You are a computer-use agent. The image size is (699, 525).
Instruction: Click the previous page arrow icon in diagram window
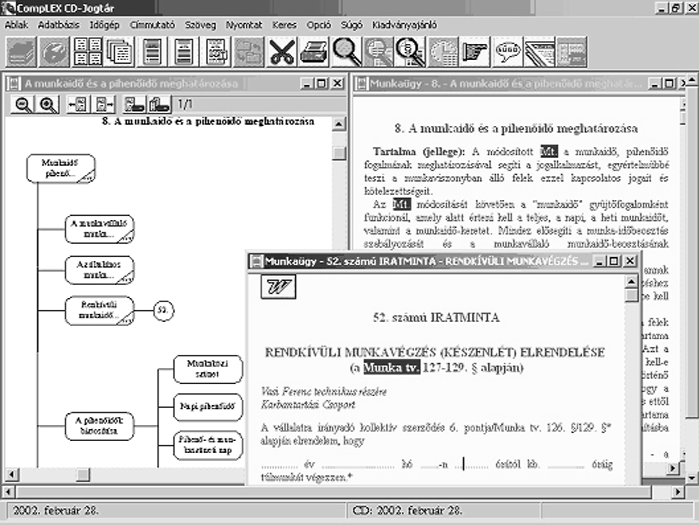coord(78,104)
